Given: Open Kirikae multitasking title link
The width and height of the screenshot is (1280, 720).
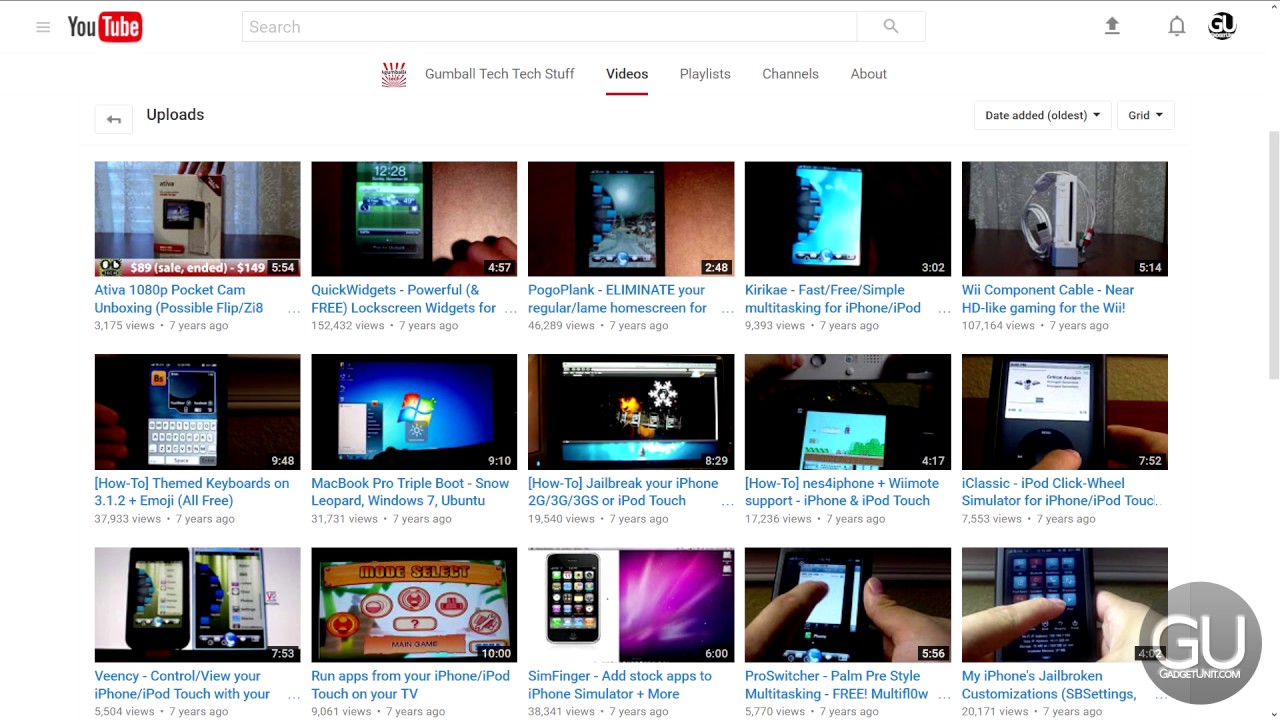Looking at the screenshot, I should coord(833,299).
